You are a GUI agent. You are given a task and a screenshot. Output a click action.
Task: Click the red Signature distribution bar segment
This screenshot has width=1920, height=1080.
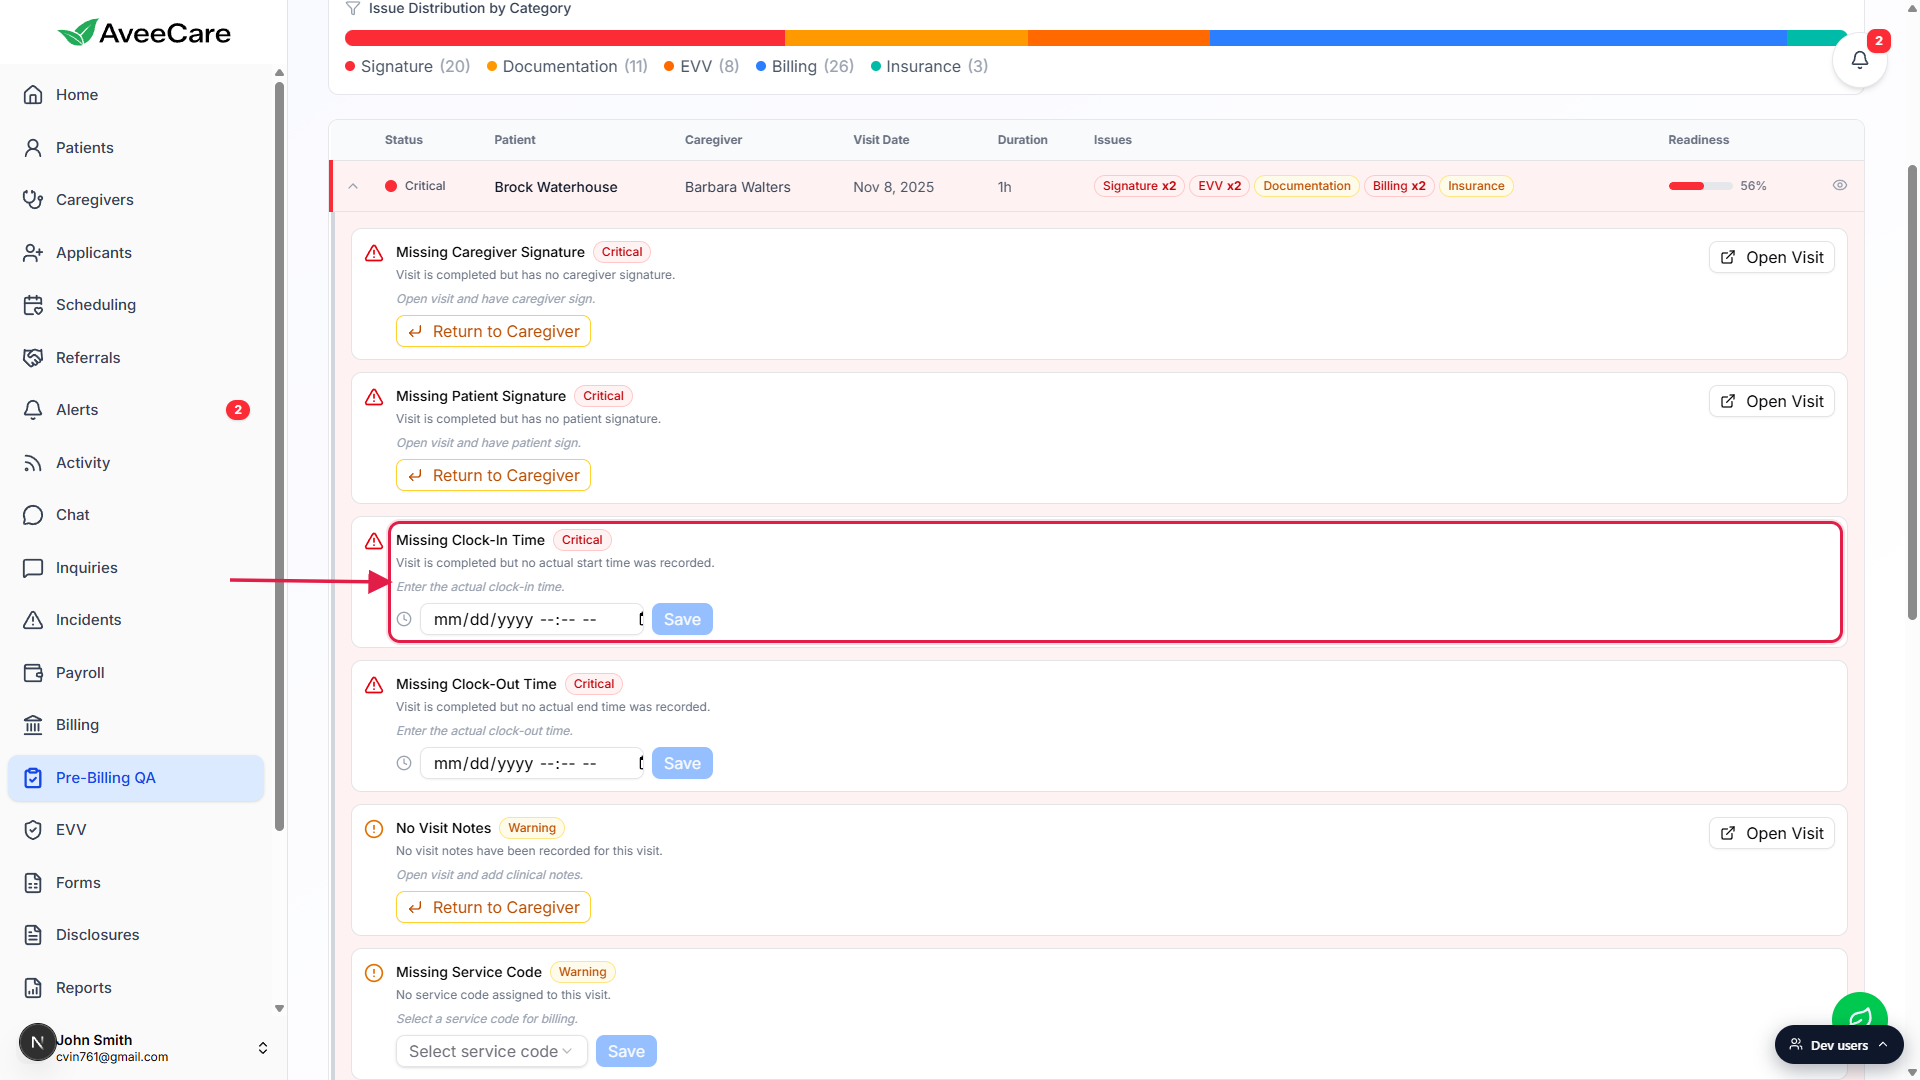[x=565, y=38]
